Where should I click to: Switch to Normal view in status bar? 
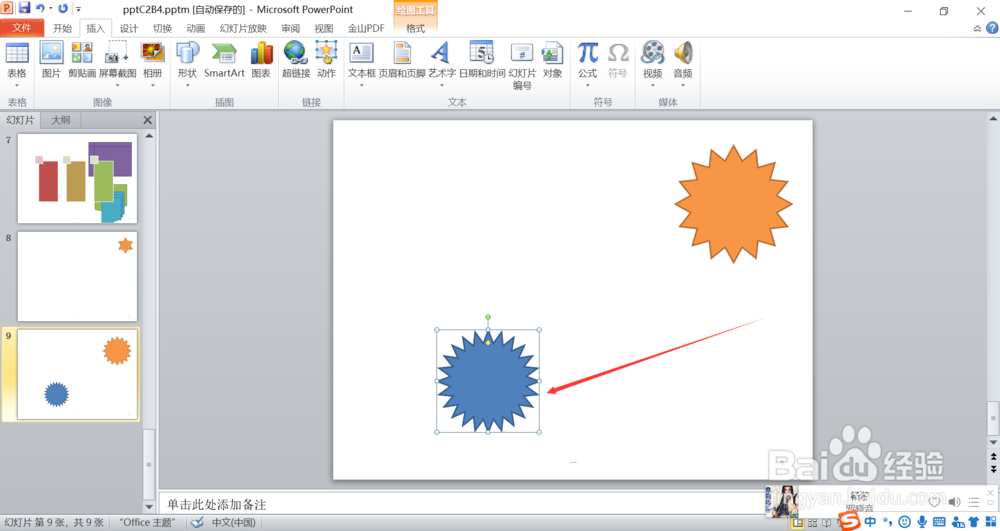797,523
